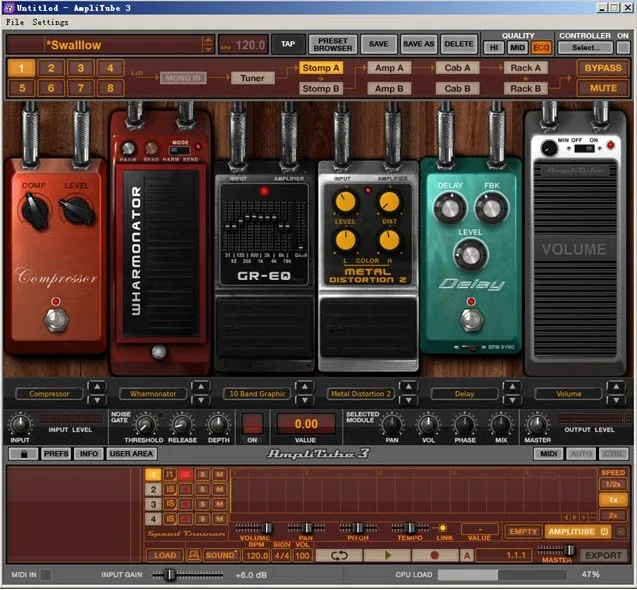
Task: Toggle the BYPASS button
Action: point(603,68)
